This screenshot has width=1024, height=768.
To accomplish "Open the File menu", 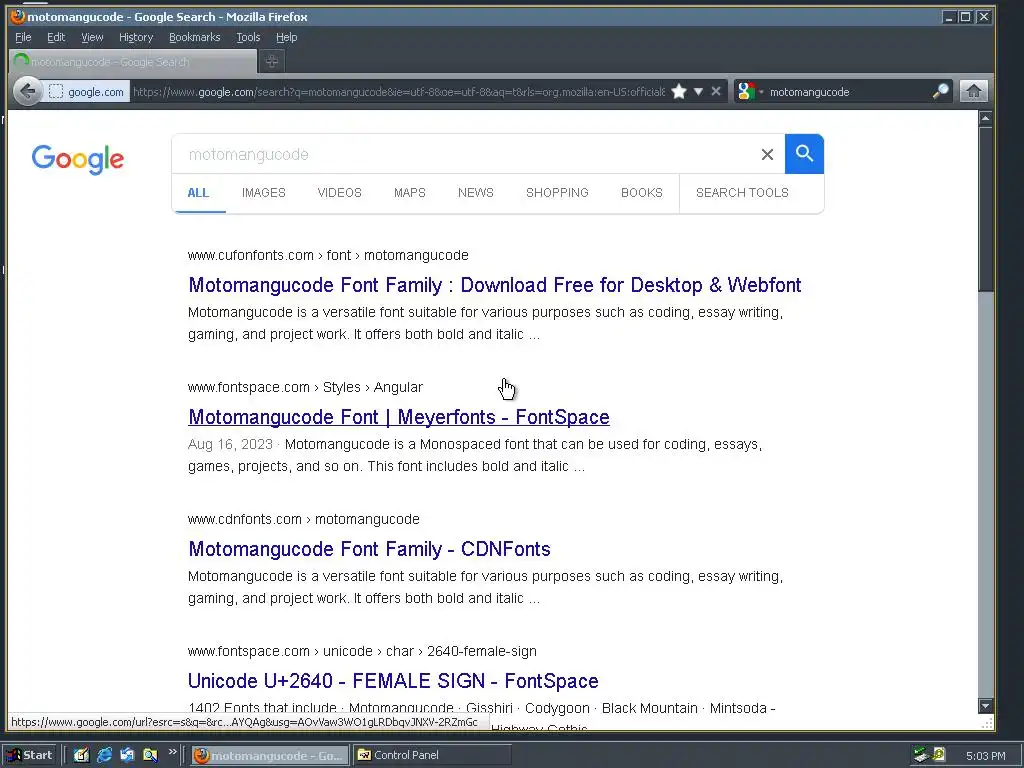I will click(x=23, y=37).
